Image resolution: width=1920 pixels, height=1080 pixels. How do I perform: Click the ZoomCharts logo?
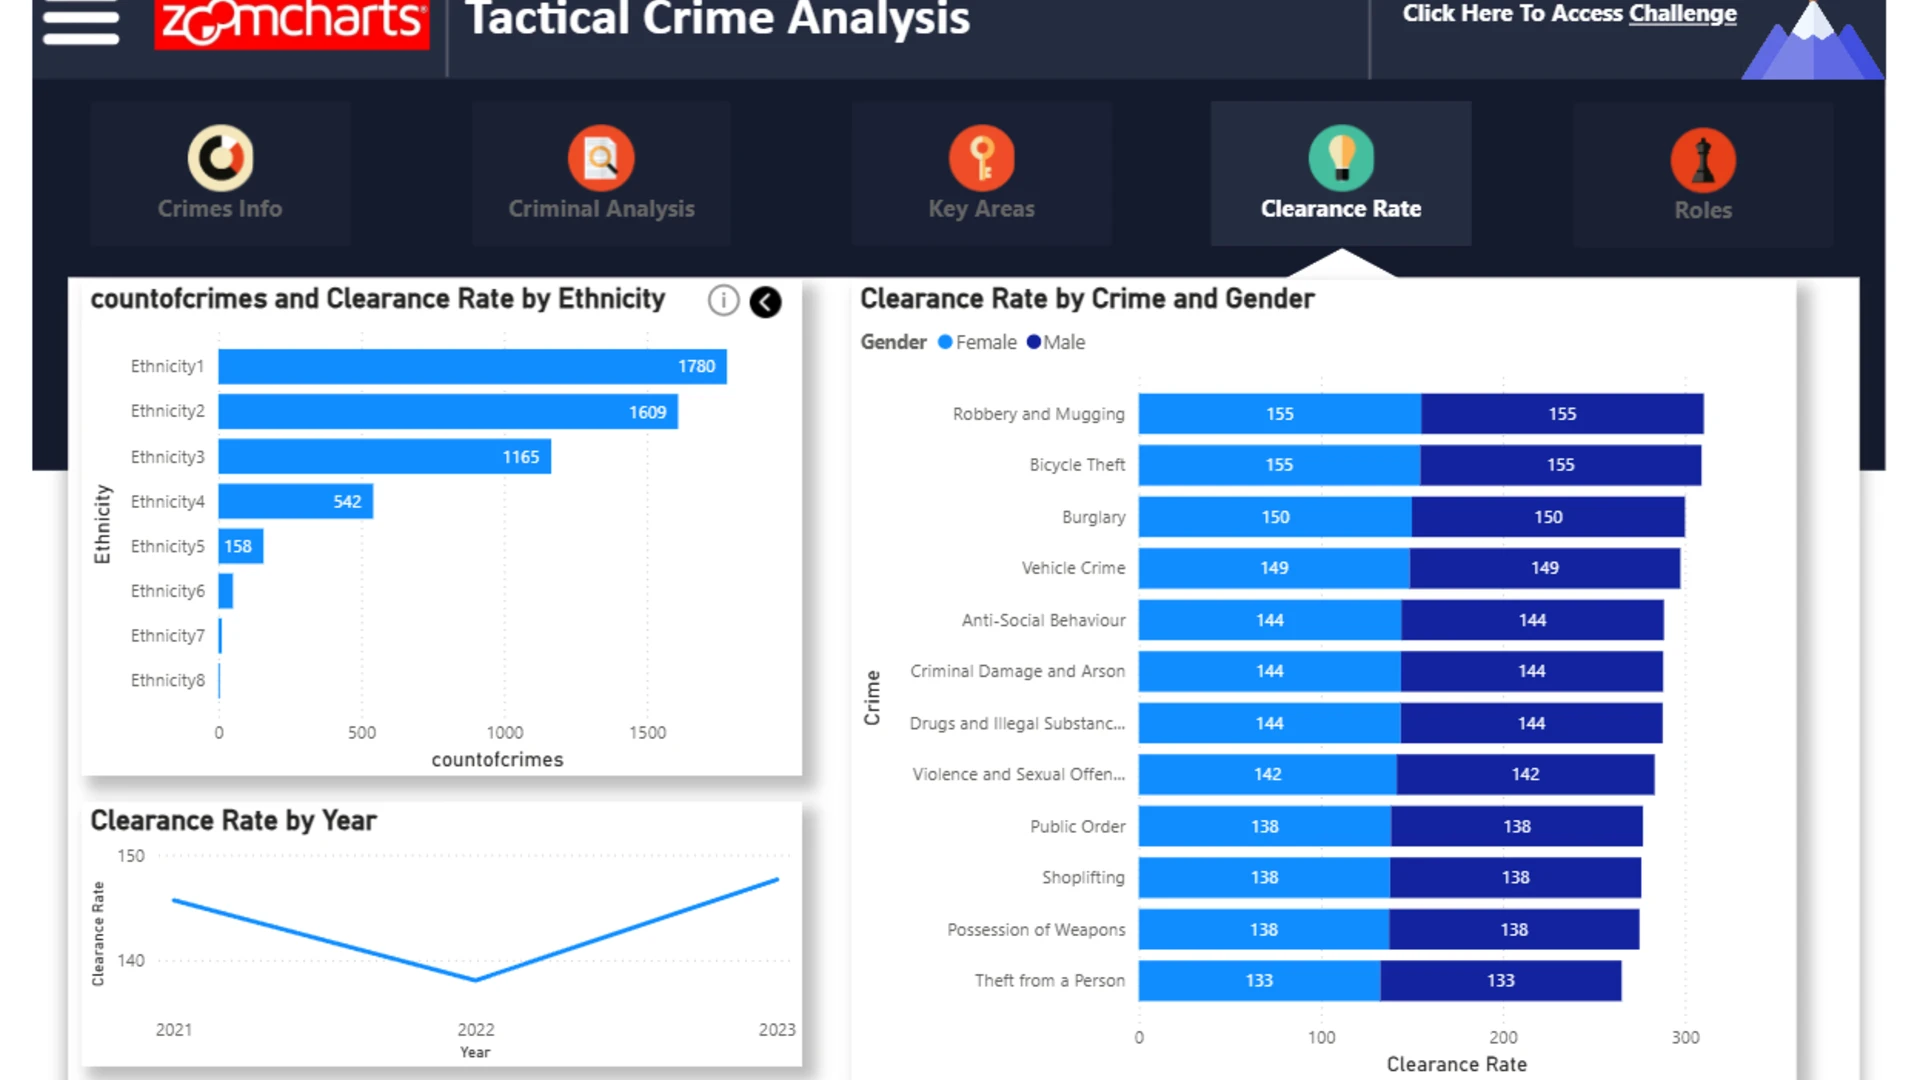coord(292,22)
